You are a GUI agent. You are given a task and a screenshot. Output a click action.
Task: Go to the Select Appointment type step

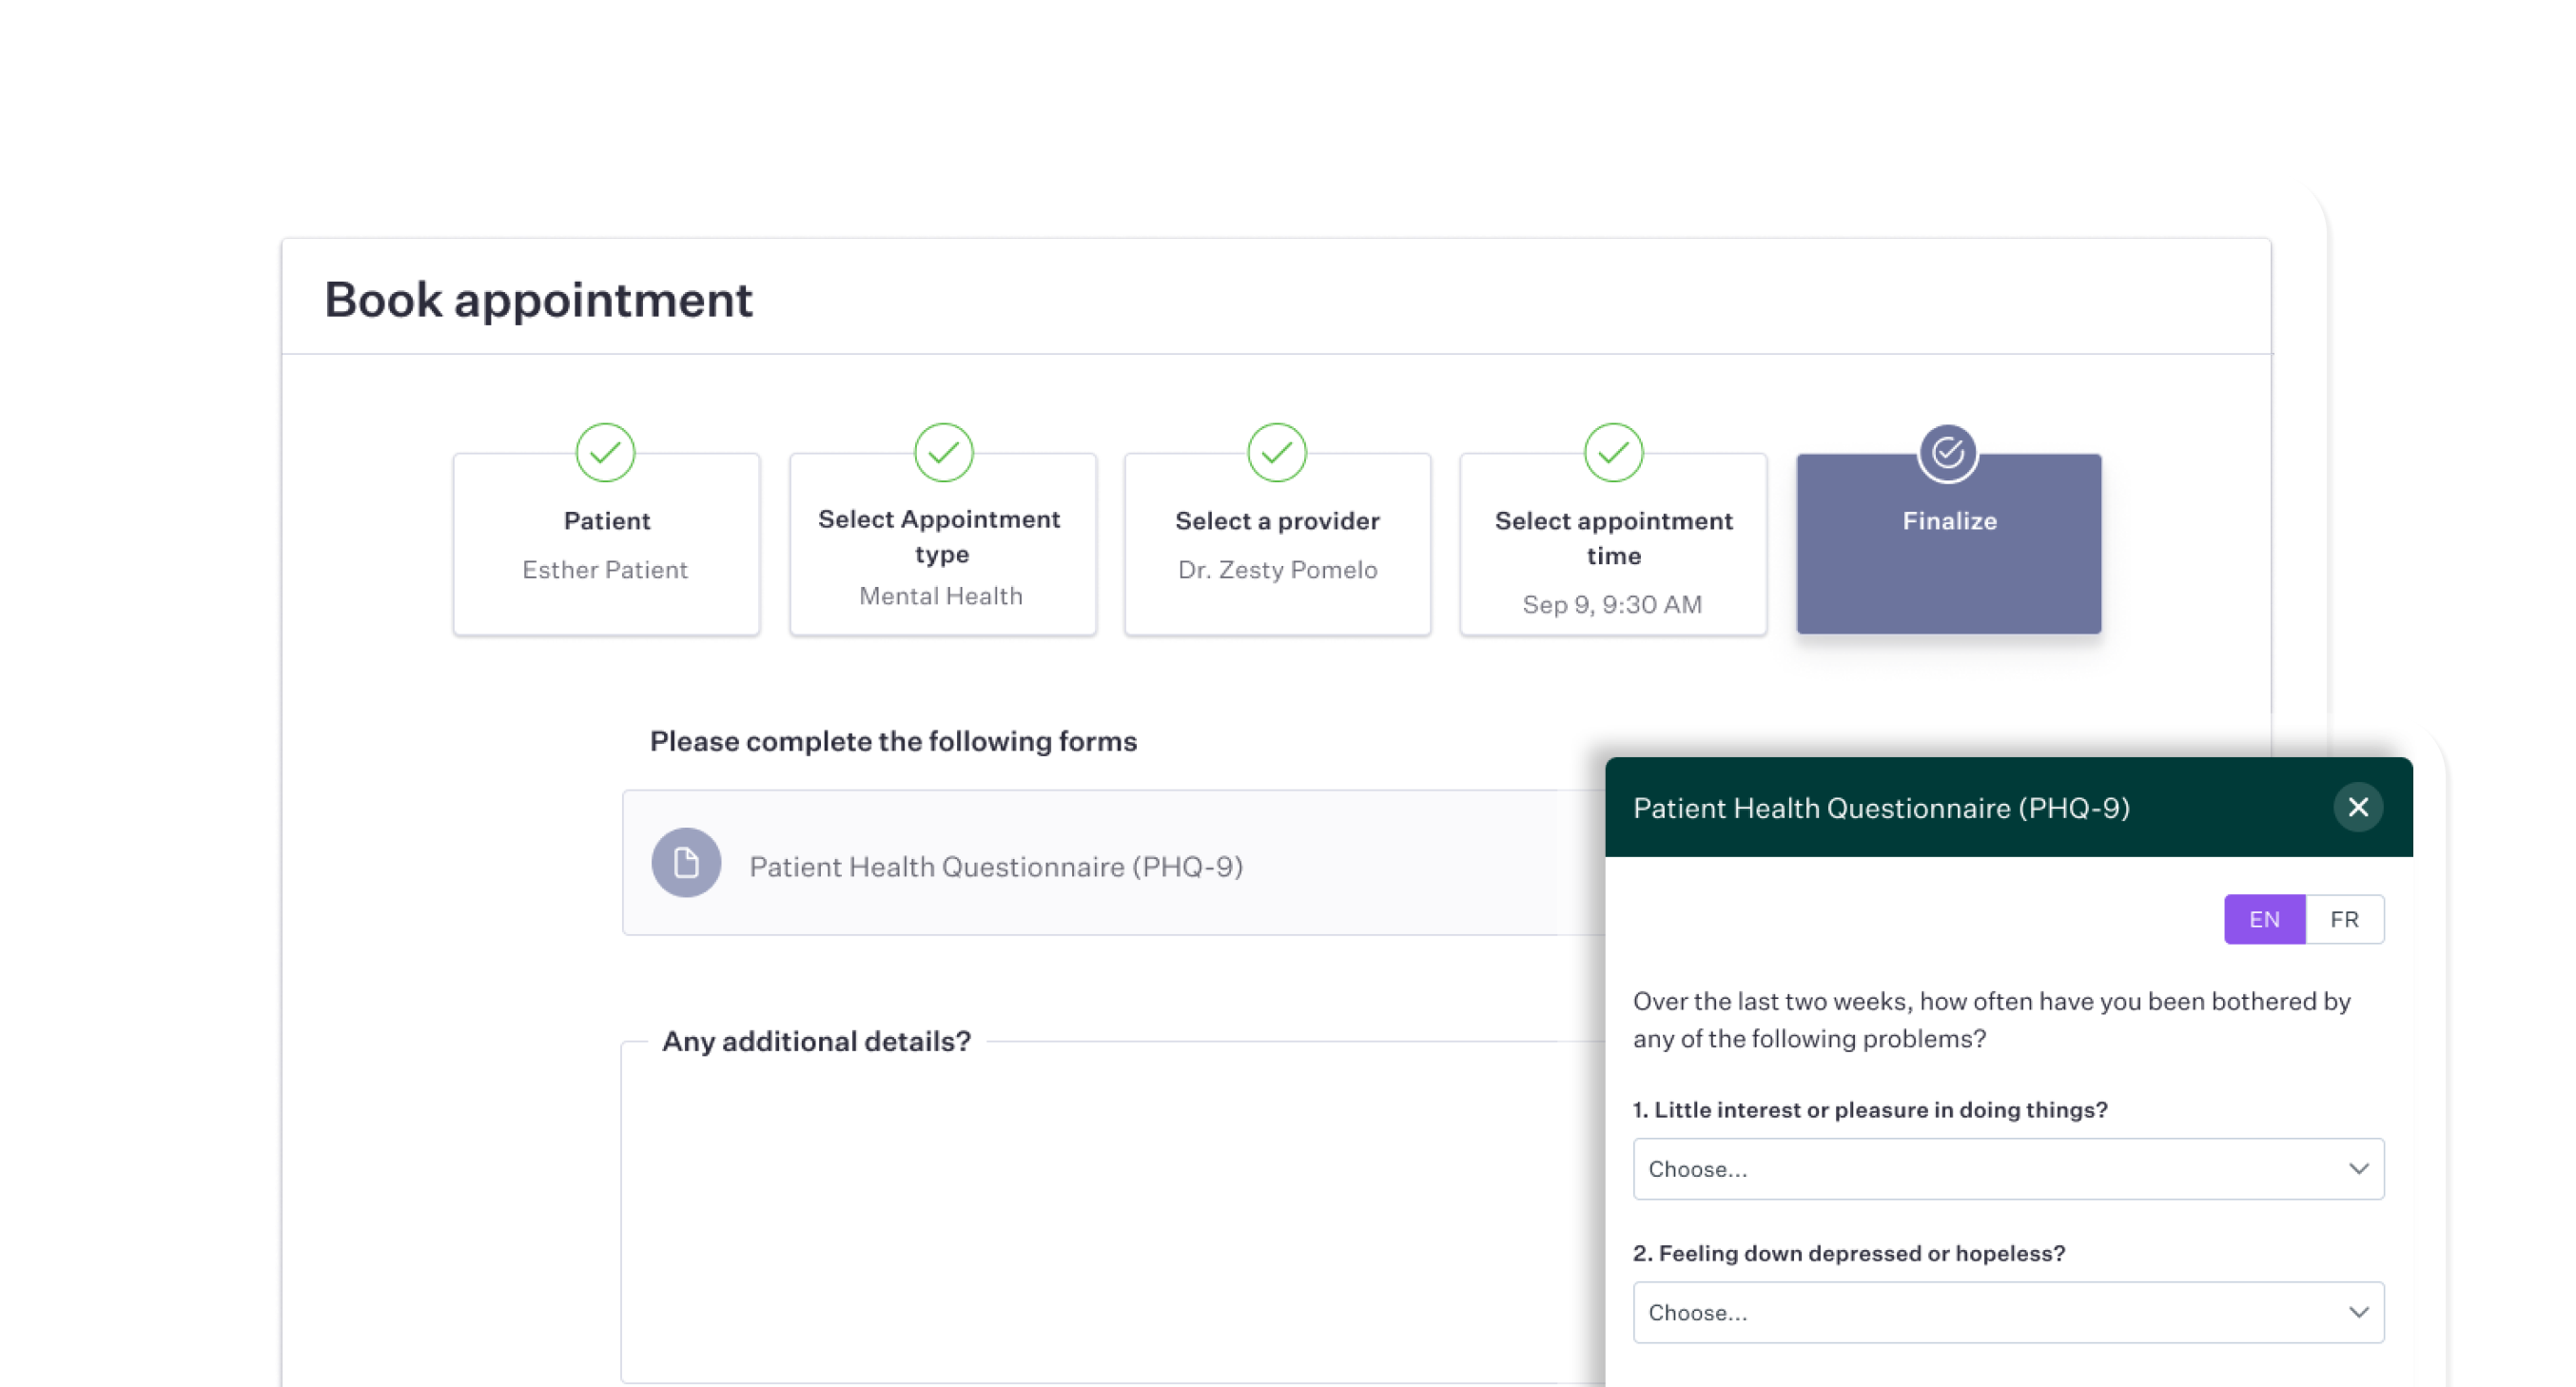tap(942, 544)
